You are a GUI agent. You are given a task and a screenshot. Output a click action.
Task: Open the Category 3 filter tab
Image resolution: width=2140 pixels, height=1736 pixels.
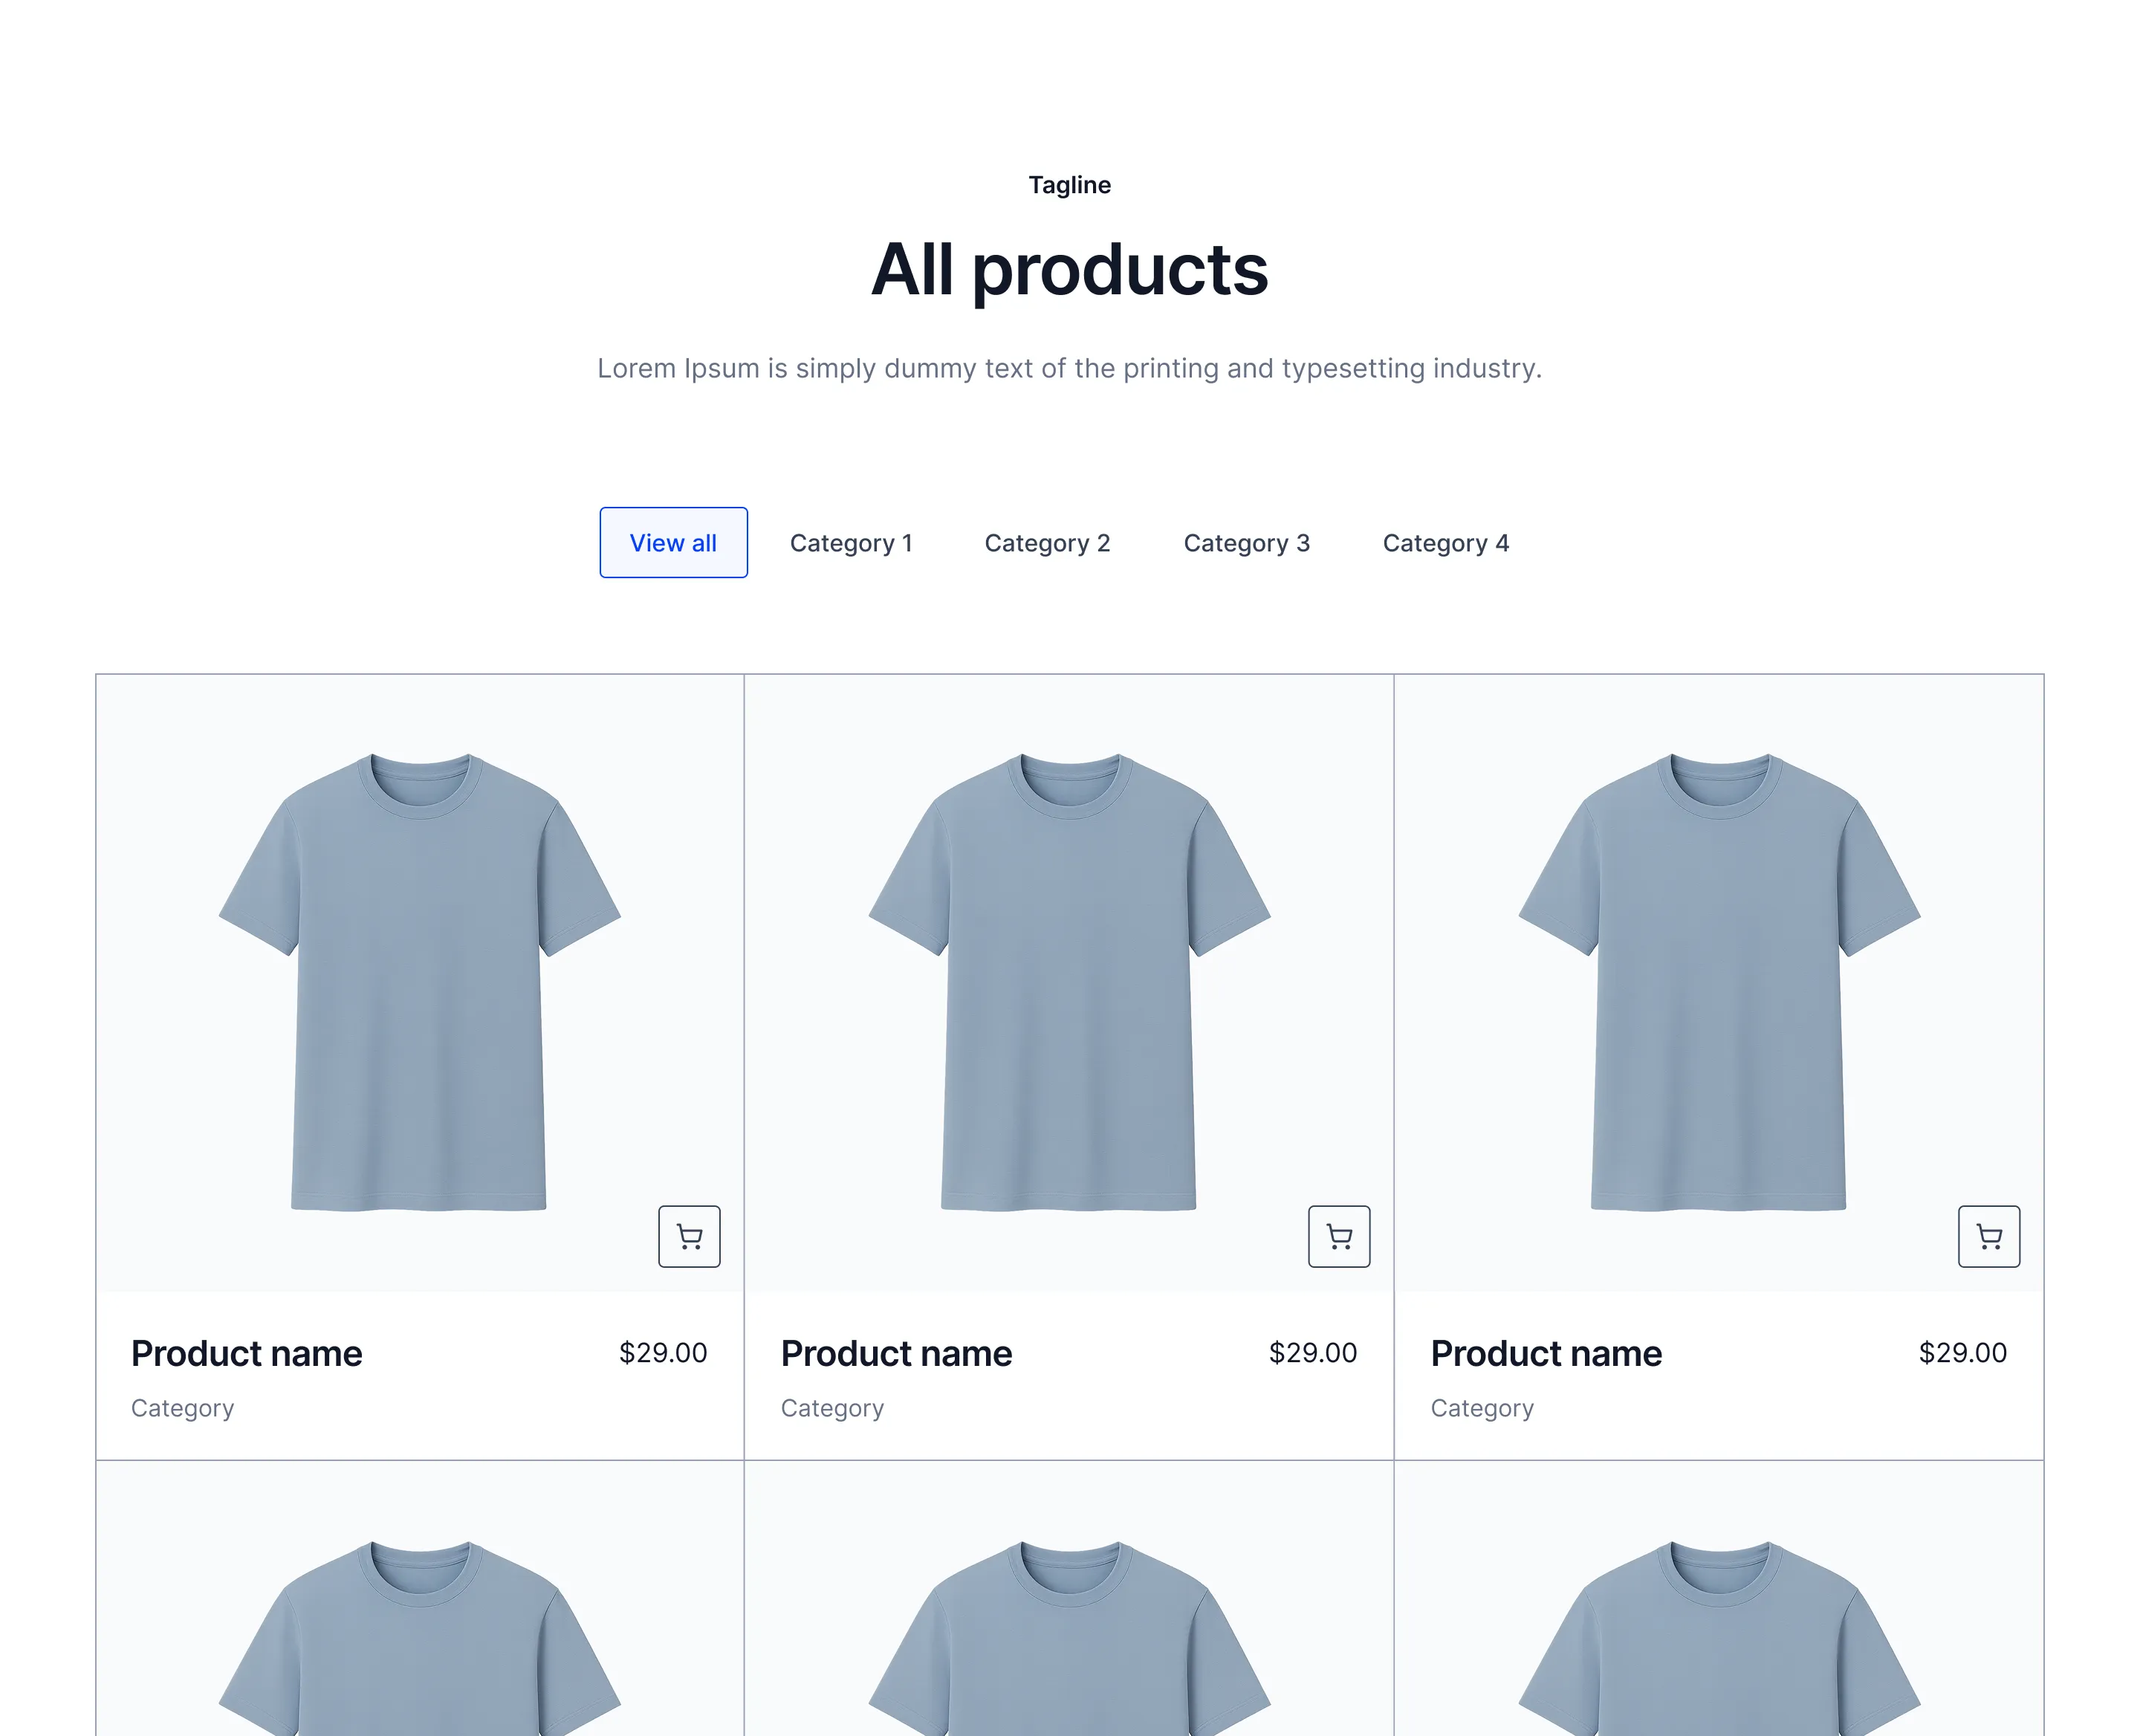(1246, 542)
